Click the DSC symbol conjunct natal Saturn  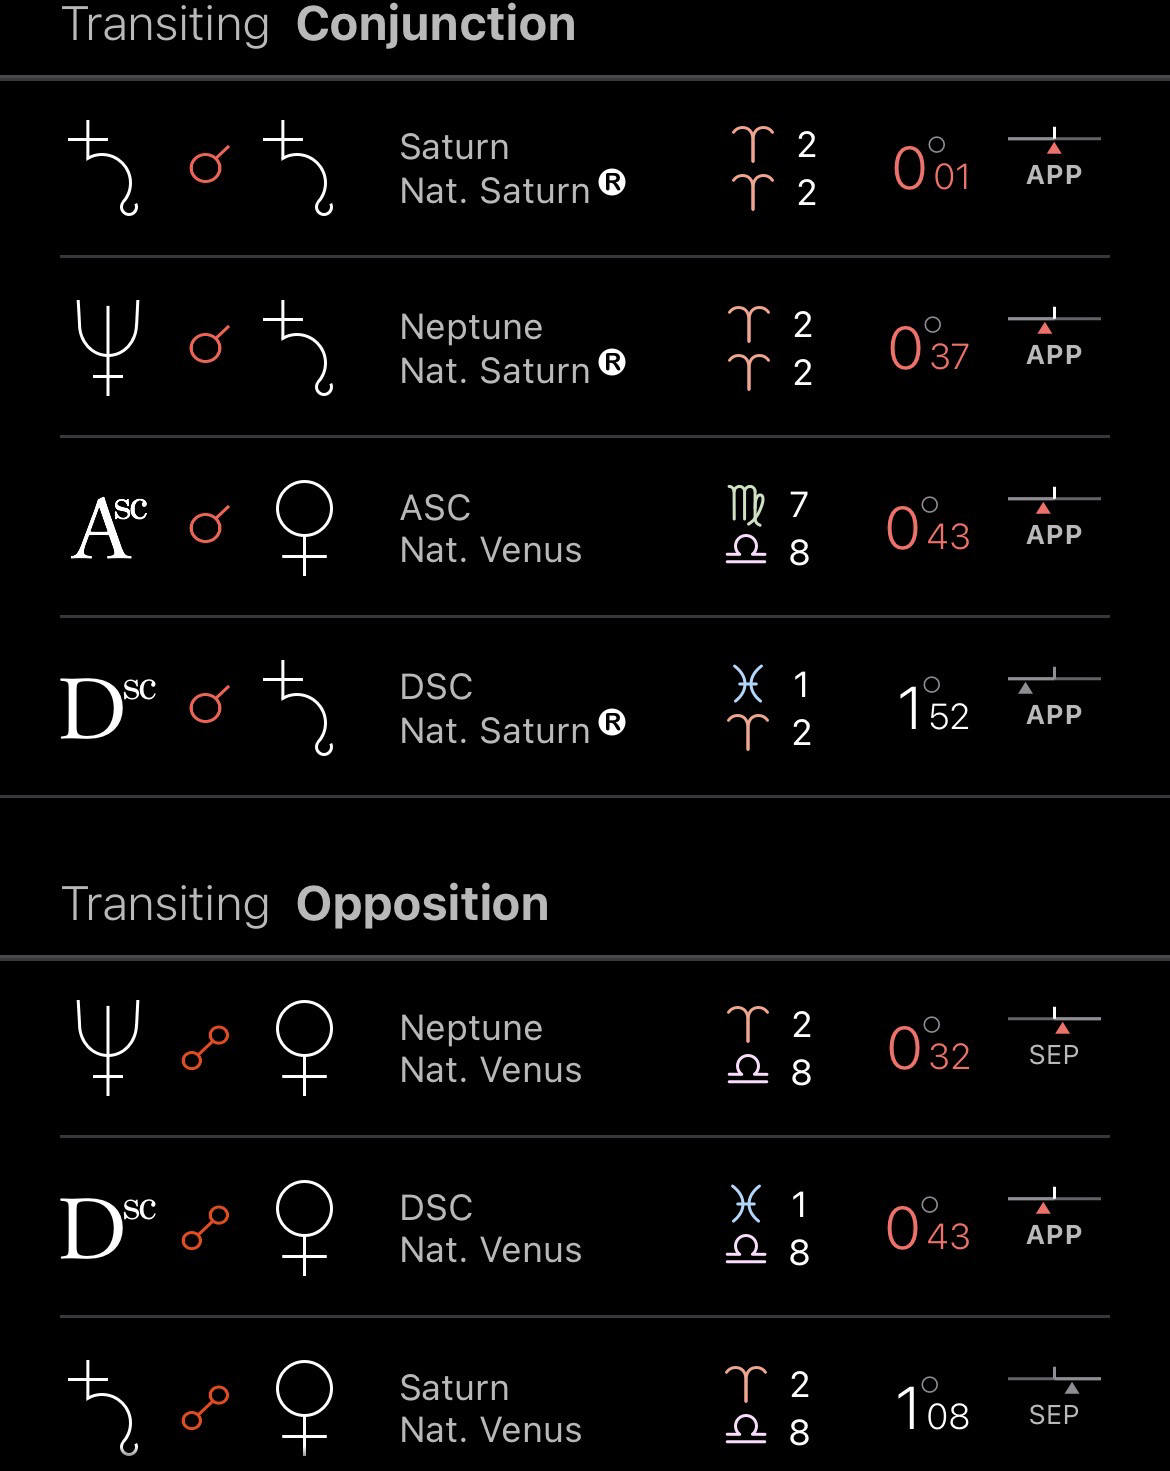108,707
